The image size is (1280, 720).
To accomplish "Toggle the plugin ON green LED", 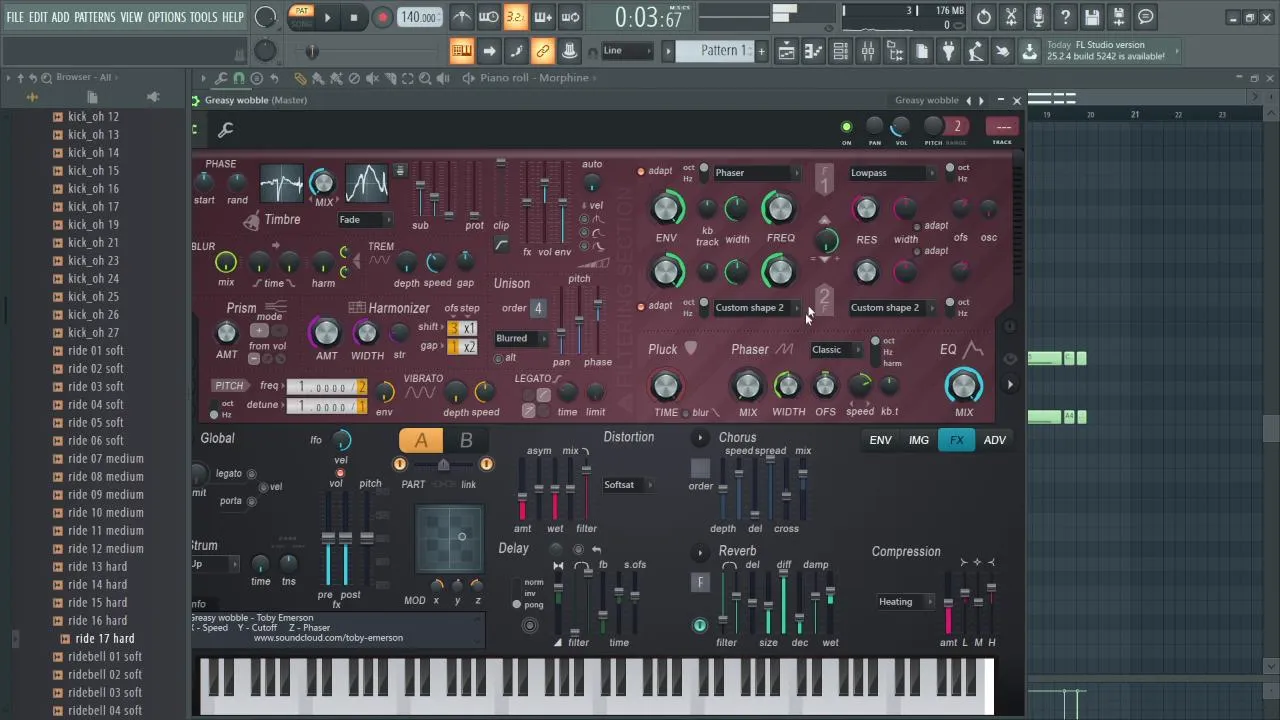I will tap(846, 127).
